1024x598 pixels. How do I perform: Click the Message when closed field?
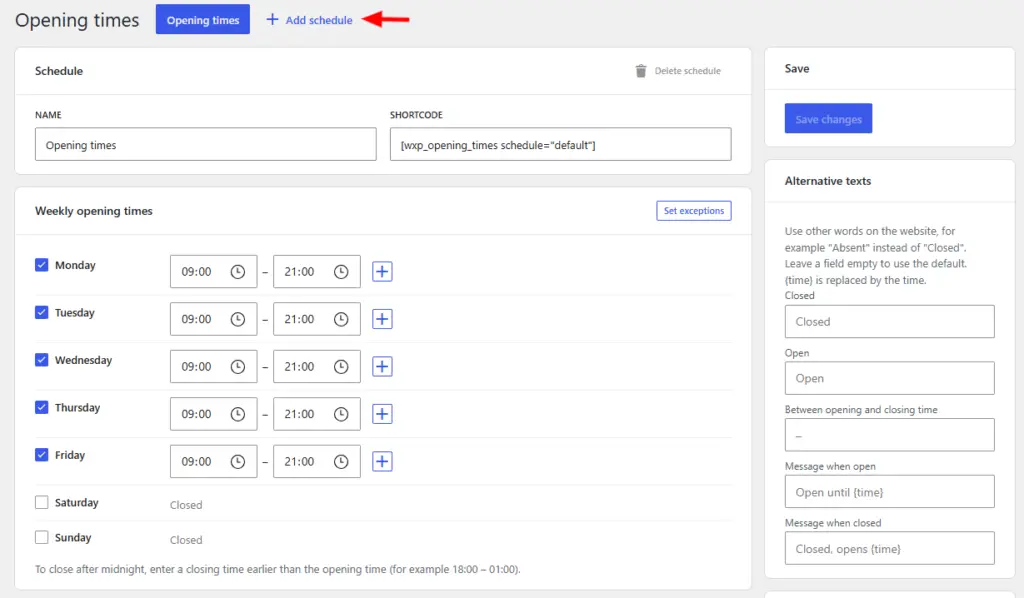[x=889, y=548]
